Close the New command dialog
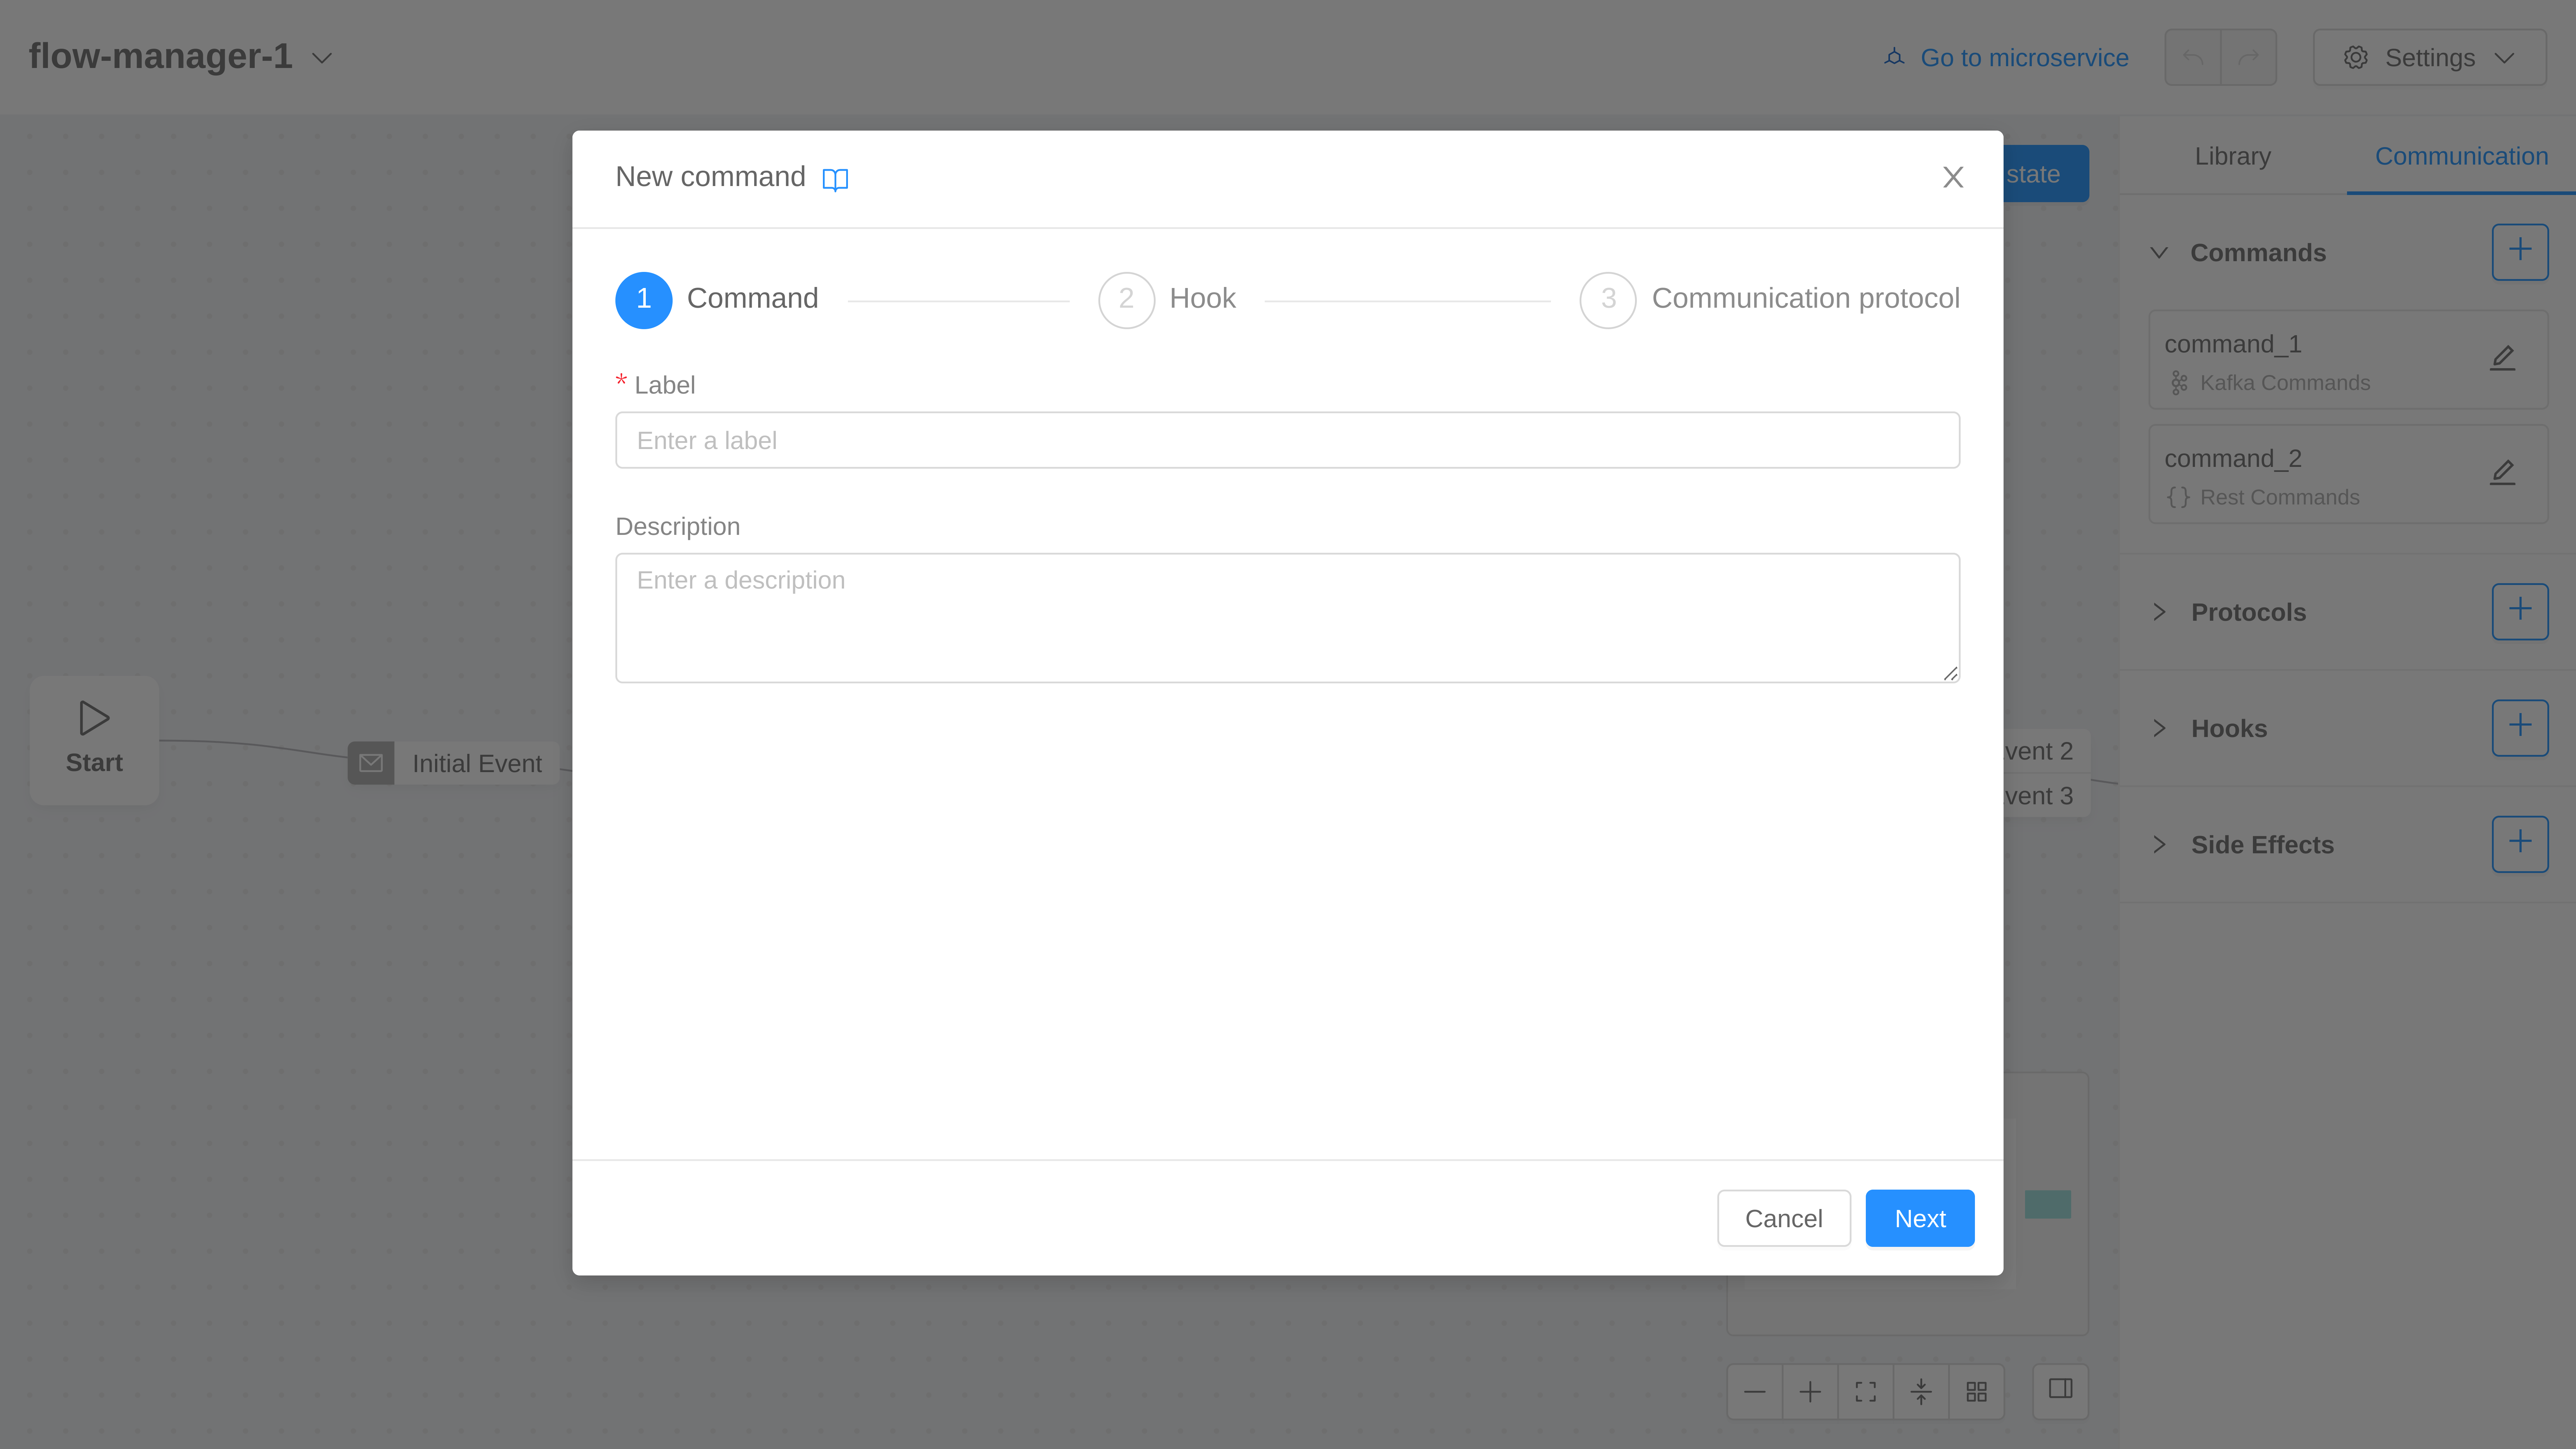Image resolution: width=2576 pixels, height=1449 pixels. (1952, 177)
